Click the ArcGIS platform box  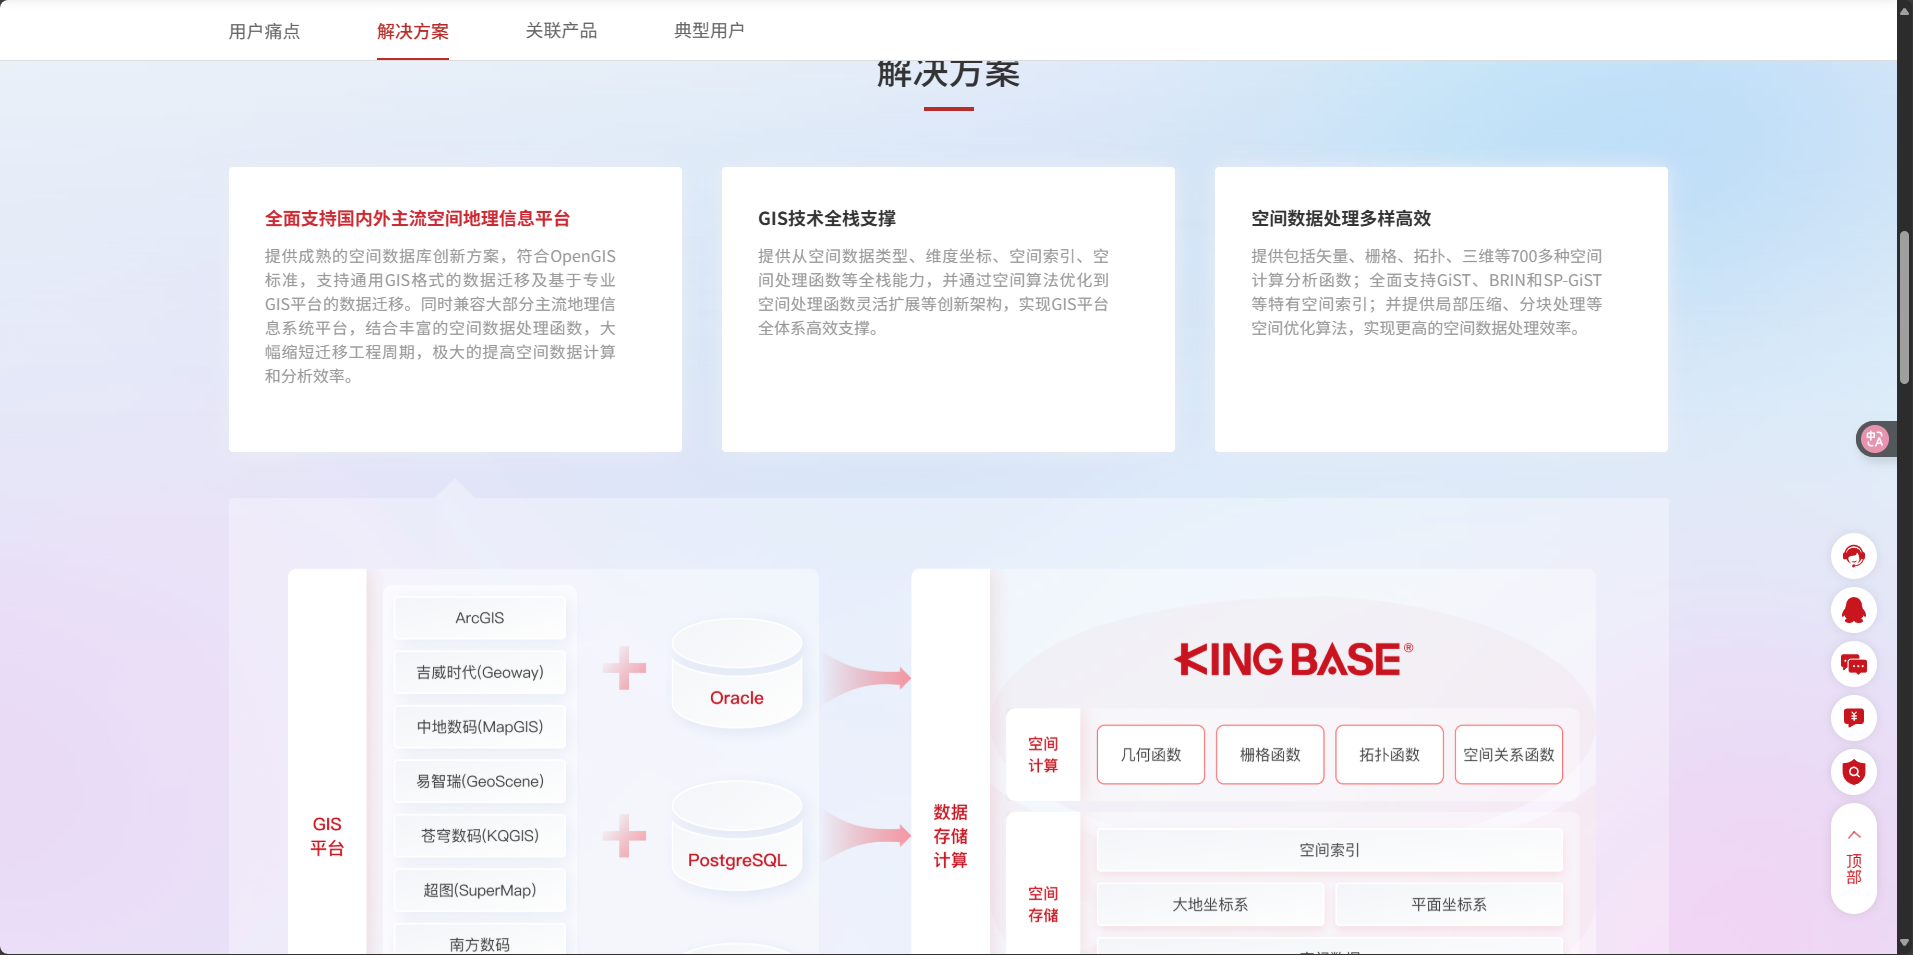click(480, 618)
